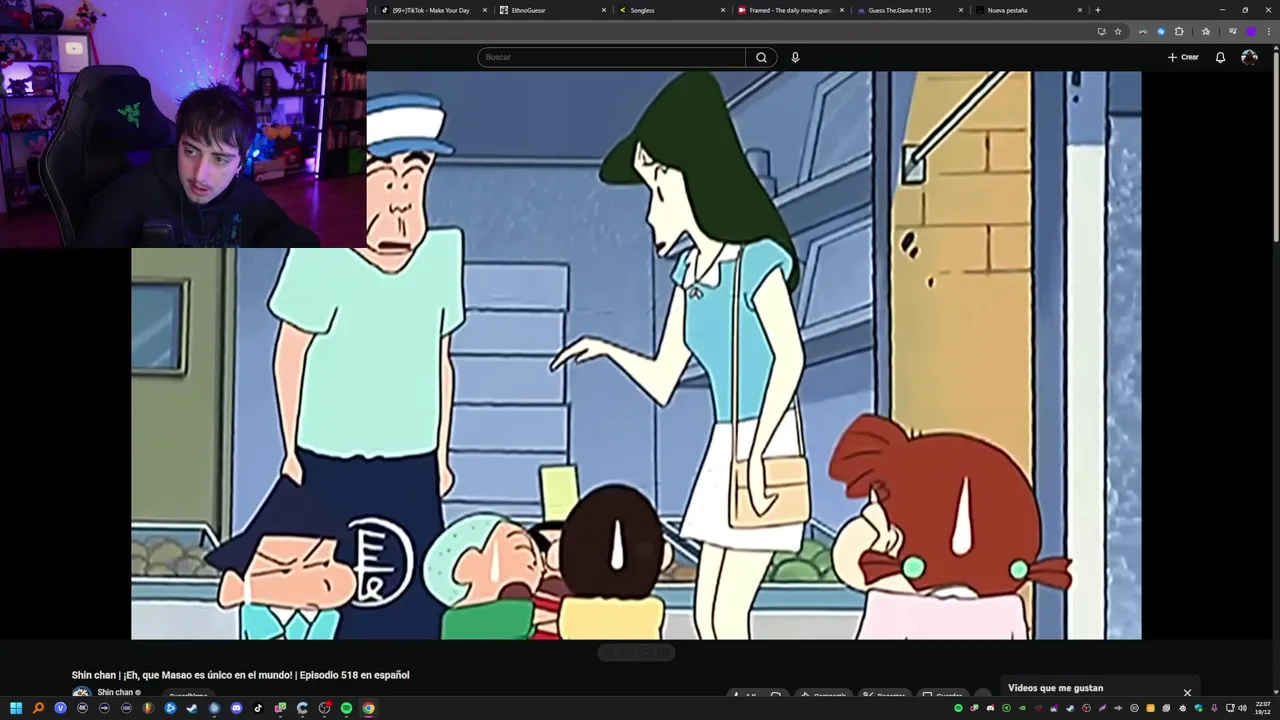The width and height of the screenshot is (1280, 720).
Task: Click the Steam icon in system tray
Action: [x=1070, y=708]
